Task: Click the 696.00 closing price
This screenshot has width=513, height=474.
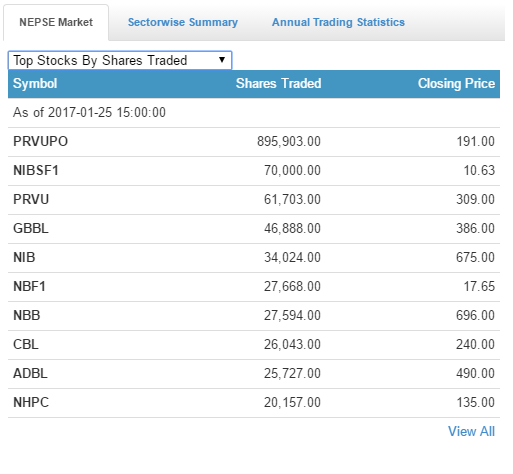Action: coord(475,315)
